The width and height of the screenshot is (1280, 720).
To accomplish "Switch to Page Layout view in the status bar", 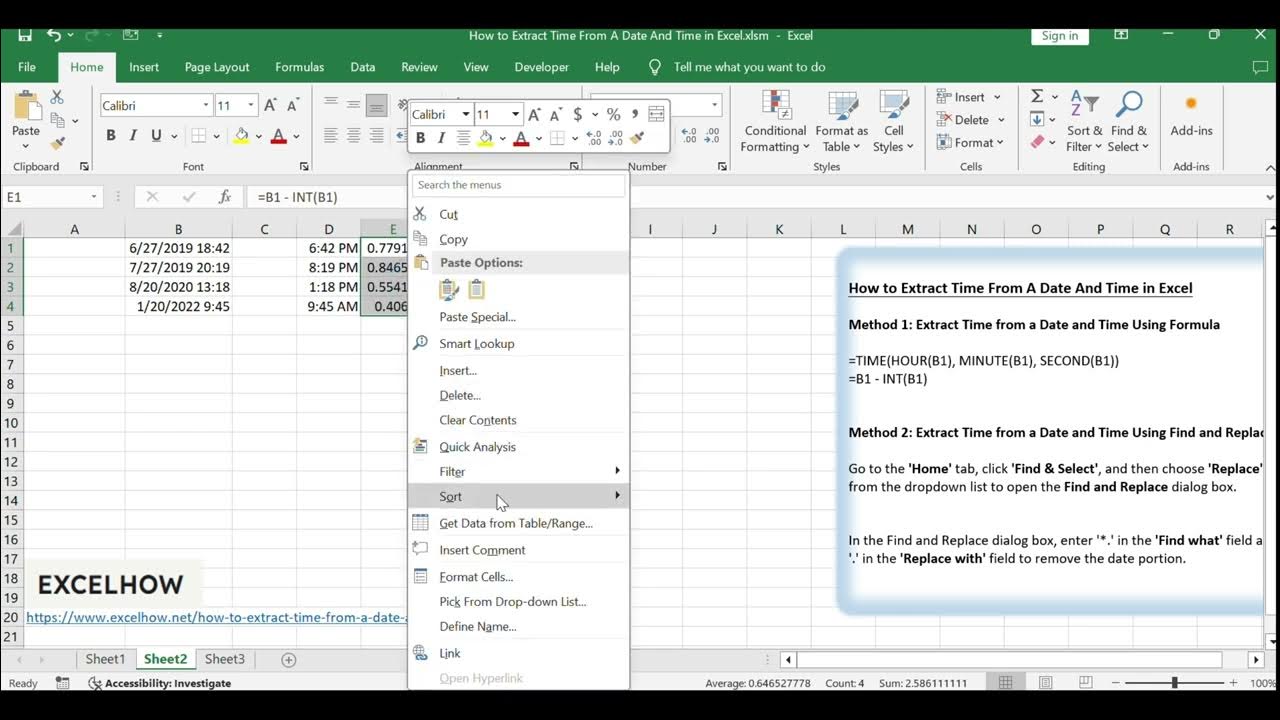I will [1045, 683].
